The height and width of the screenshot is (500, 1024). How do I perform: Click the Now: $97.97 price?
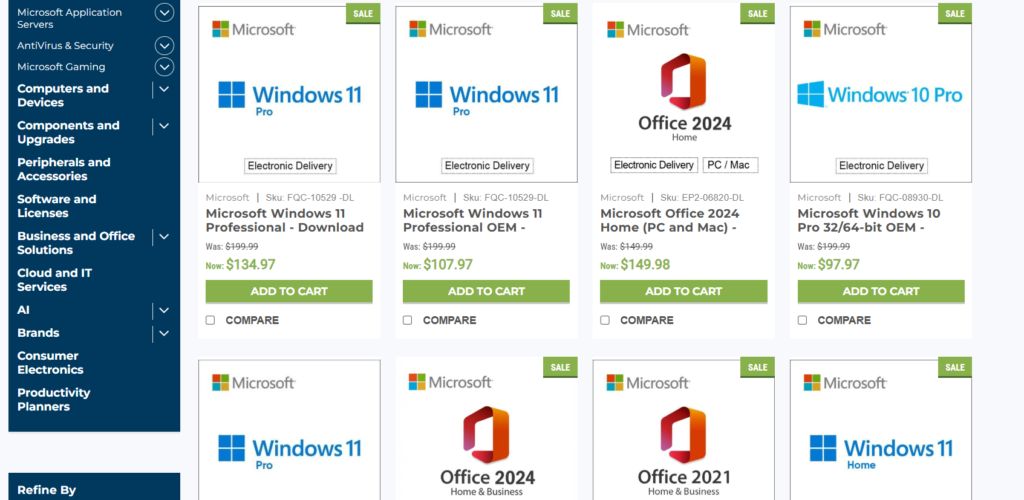(x=828, y=265)
